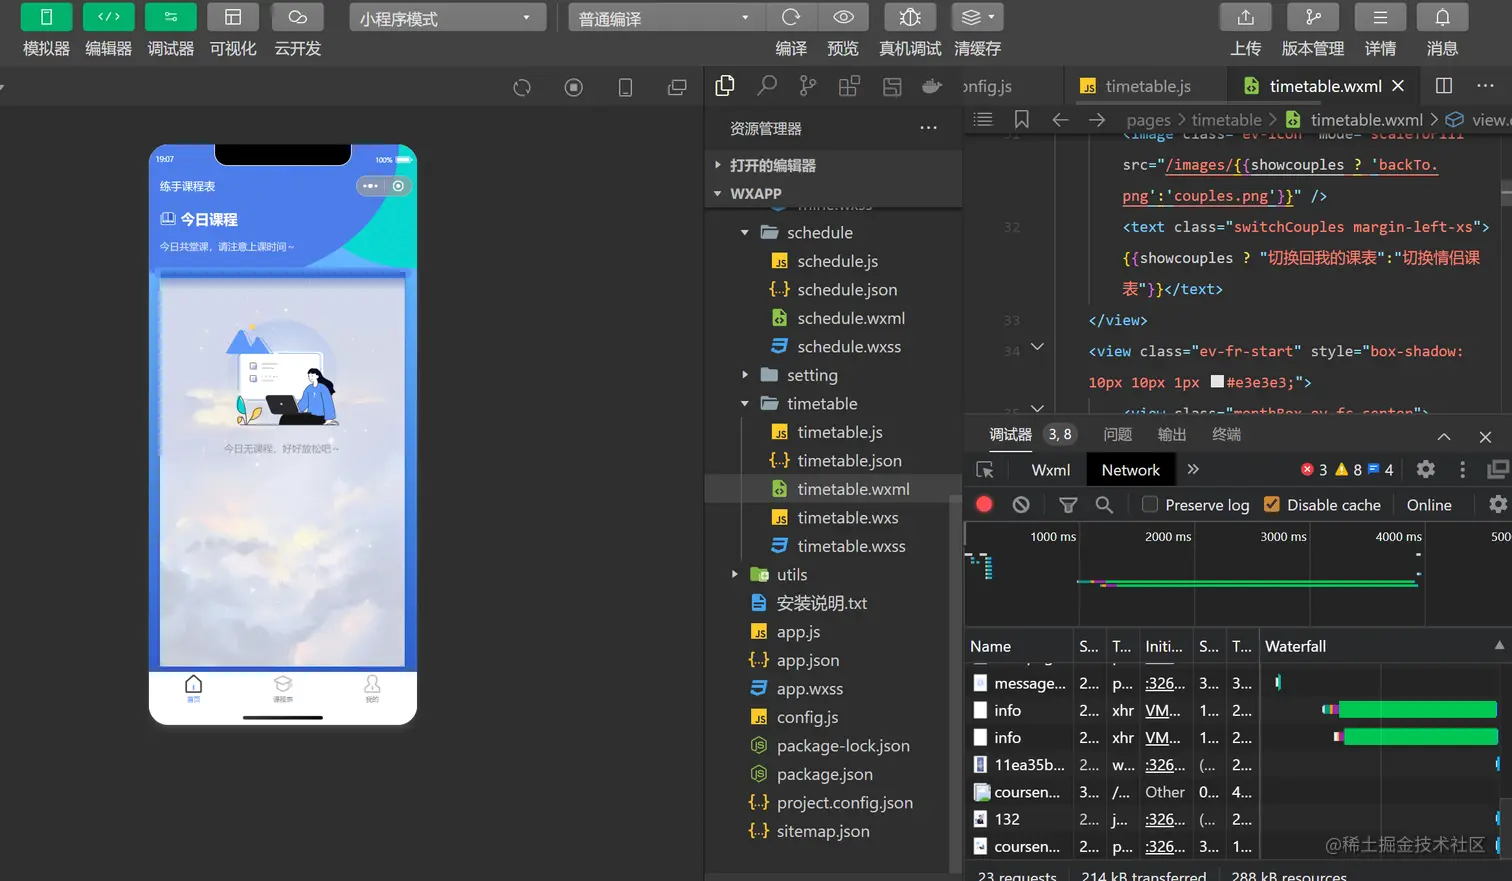The width and height of the screenshot is (1512, 881).
Task: Click the timetable breadcrumb segment
Action: 1226,120
